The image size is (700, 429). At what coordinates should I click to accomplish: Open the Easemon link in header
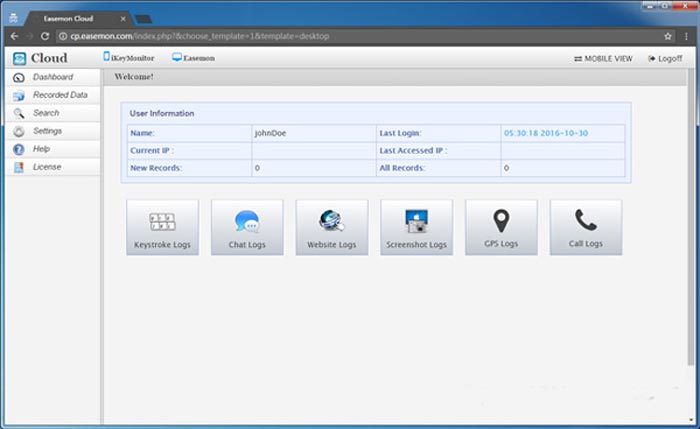pos(194,58)
